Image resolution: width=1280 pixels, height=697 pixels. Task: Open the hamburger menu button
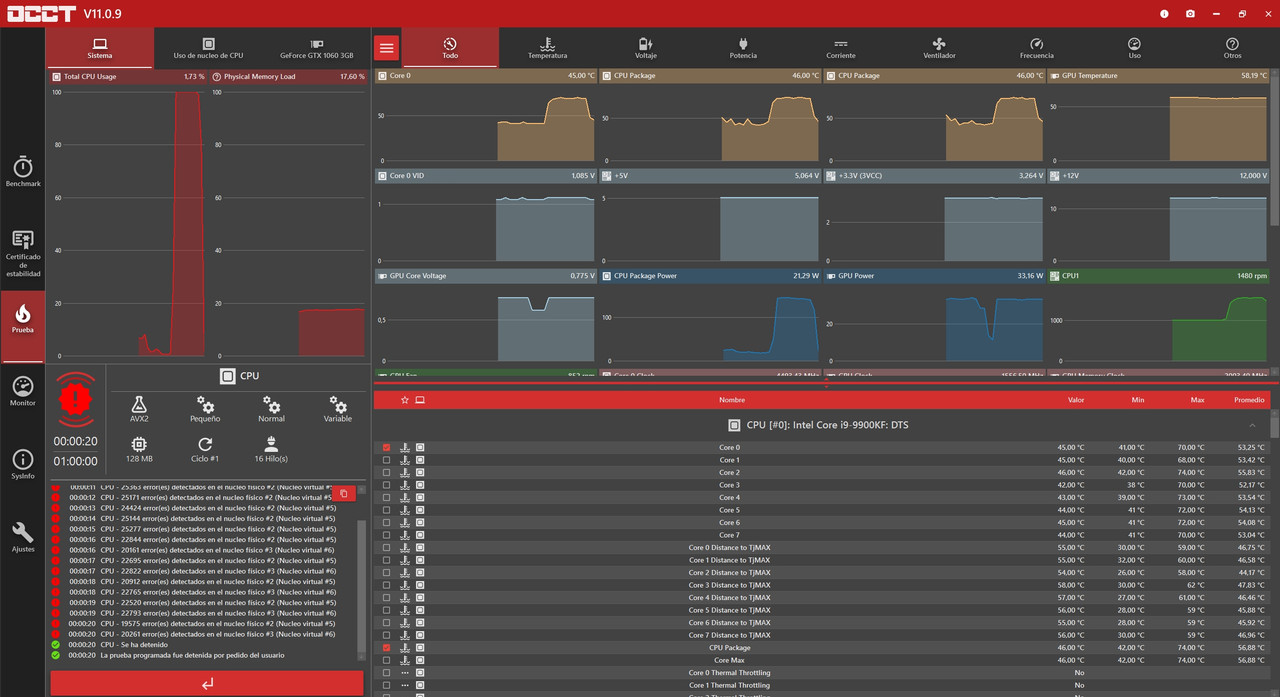point(387,47)
